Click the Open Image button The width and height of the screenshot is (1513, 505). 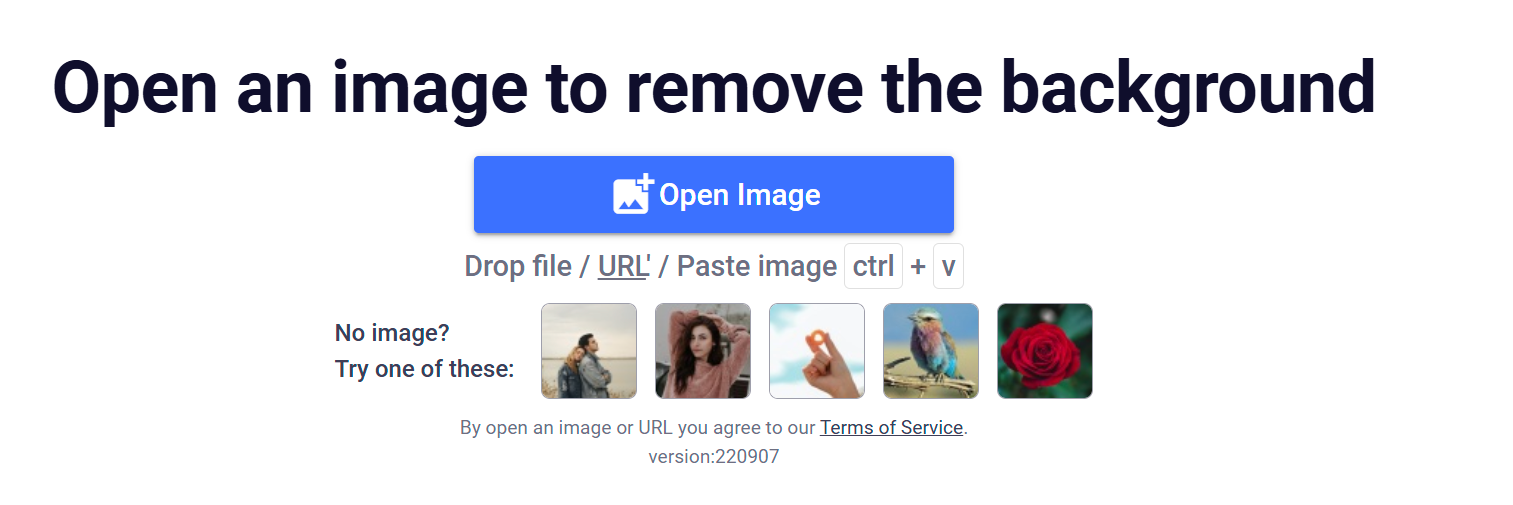pyautogui.click(x=713, y=194)
